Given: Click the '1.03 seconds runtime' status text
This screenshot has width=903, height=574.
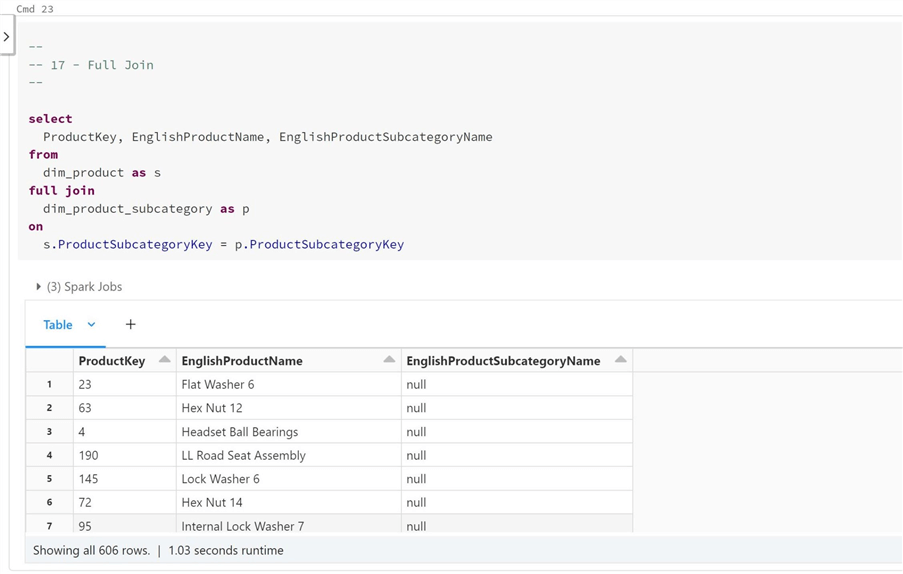Looking at the screenshot, I should 226,550.
